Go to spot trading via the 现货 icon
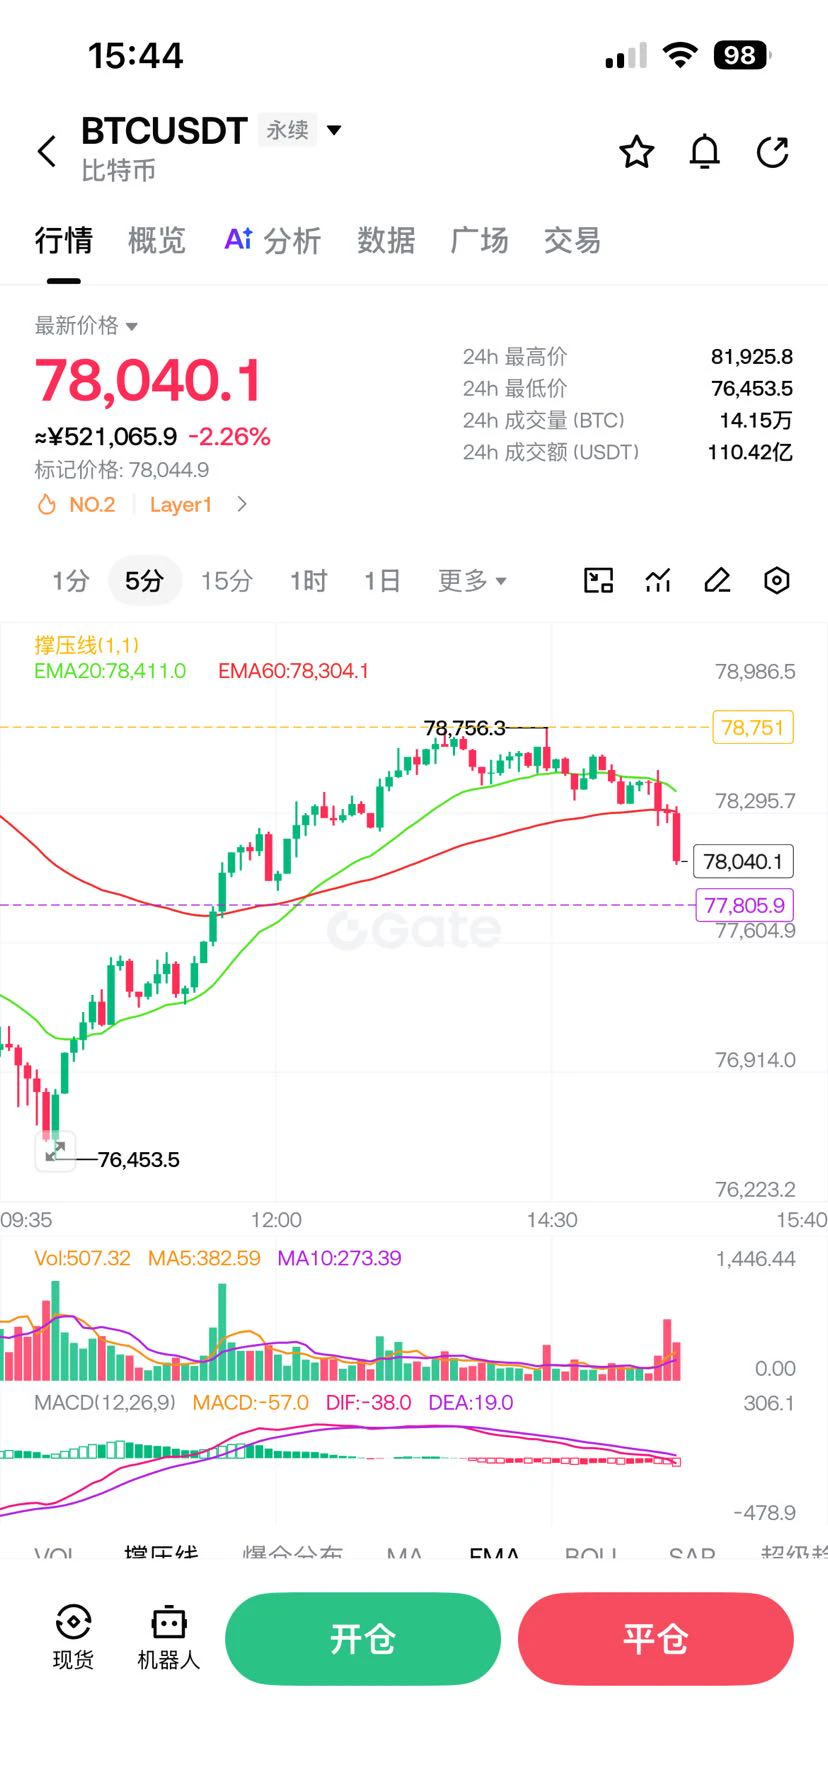 [x=73, y=1637]
